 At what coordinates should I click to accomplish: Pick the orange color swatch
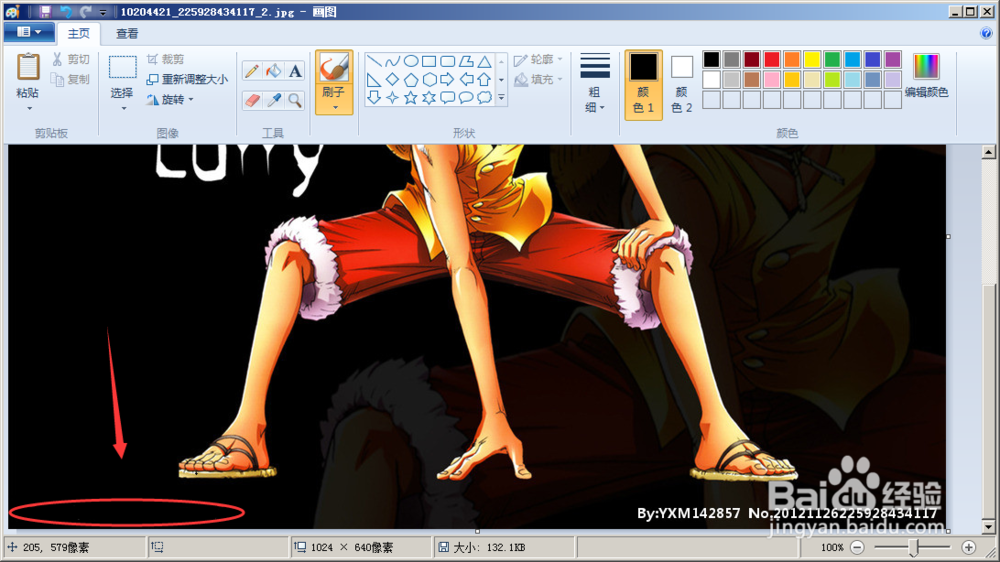[x=792, y=59]
